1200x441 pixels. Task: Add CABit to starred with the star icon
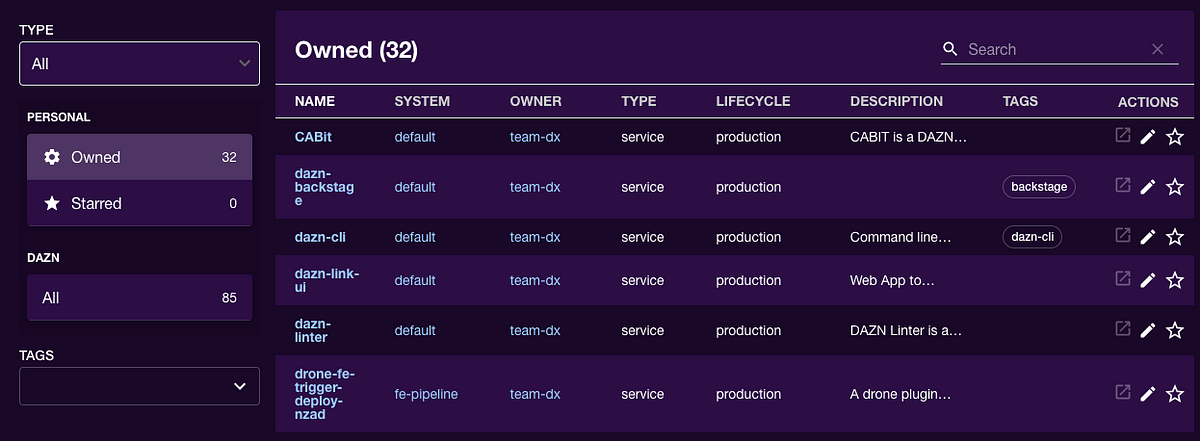click(1174, 137)
